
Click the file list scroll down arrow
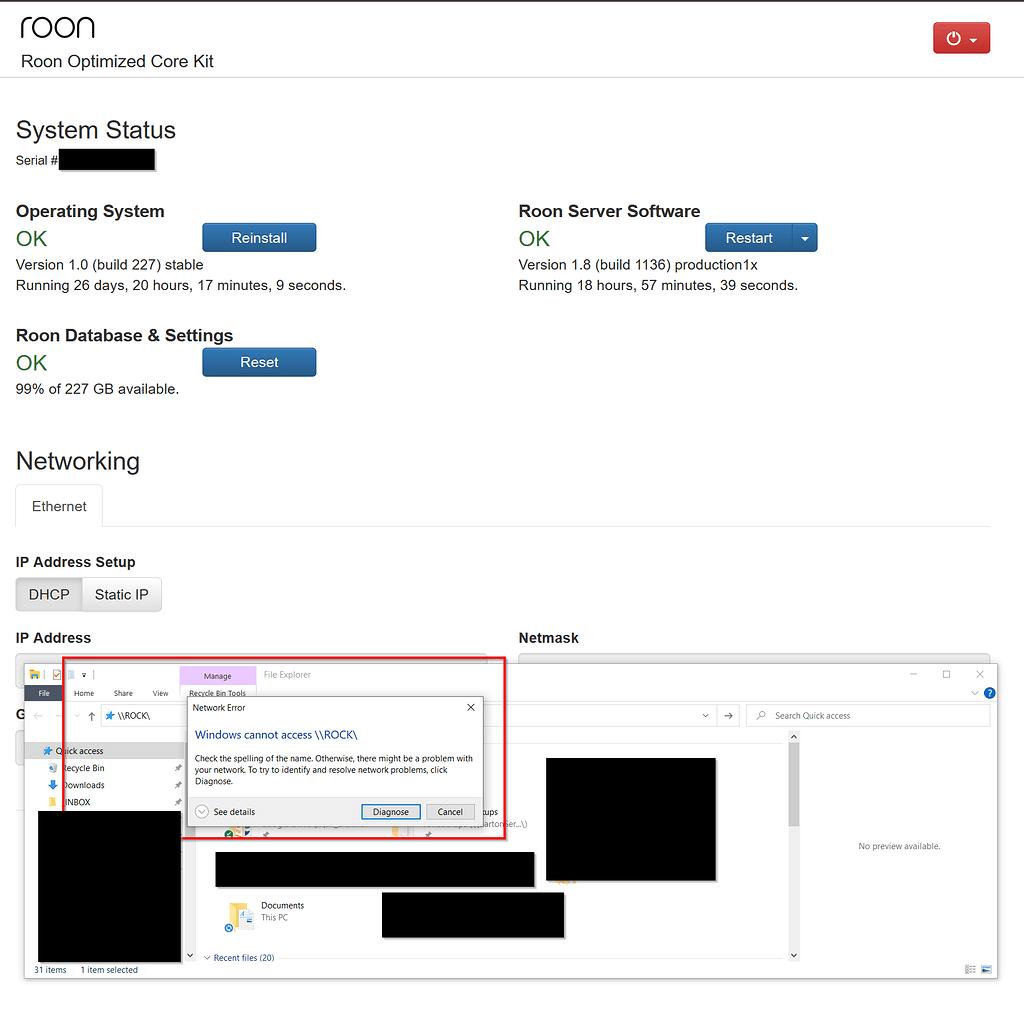point(793,955)
